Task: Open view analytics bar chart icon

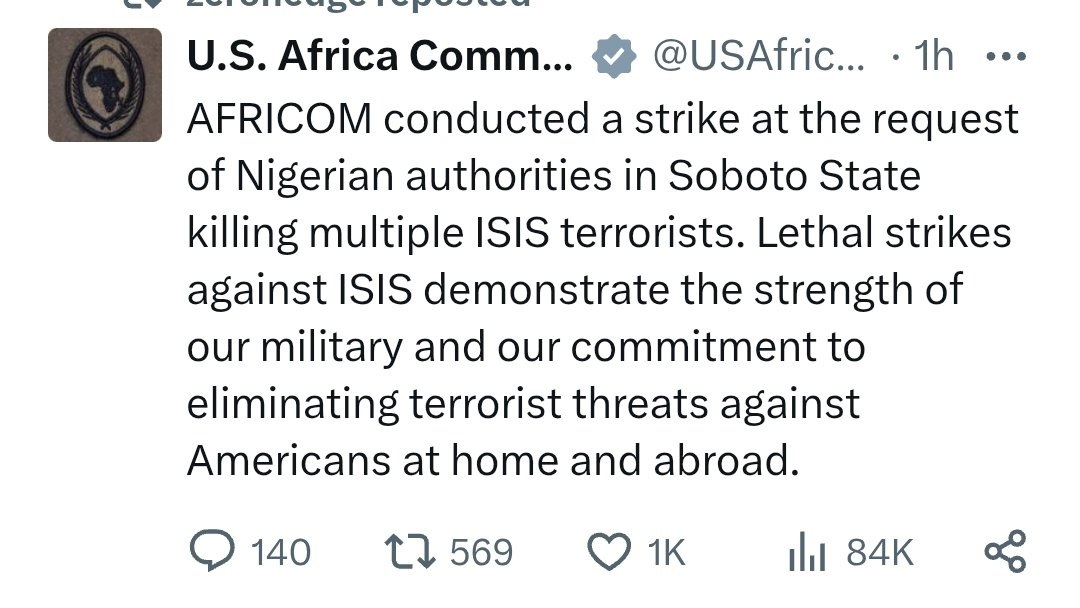Action: [805, 552]
